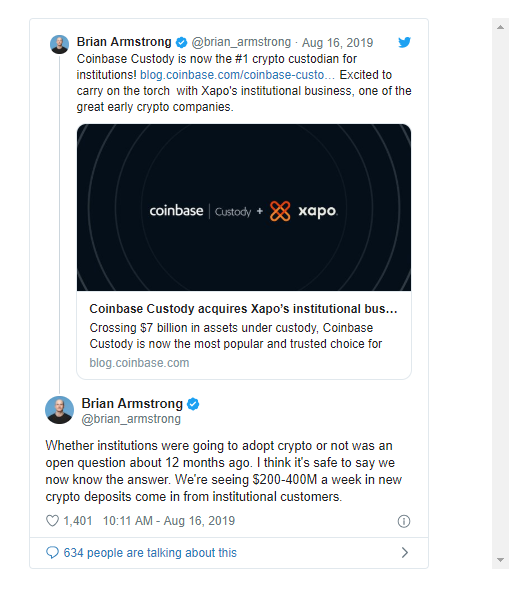The image size is (523, 593).
Task: Expand conversation with right chevron arrow
Action: click(405, 553)
